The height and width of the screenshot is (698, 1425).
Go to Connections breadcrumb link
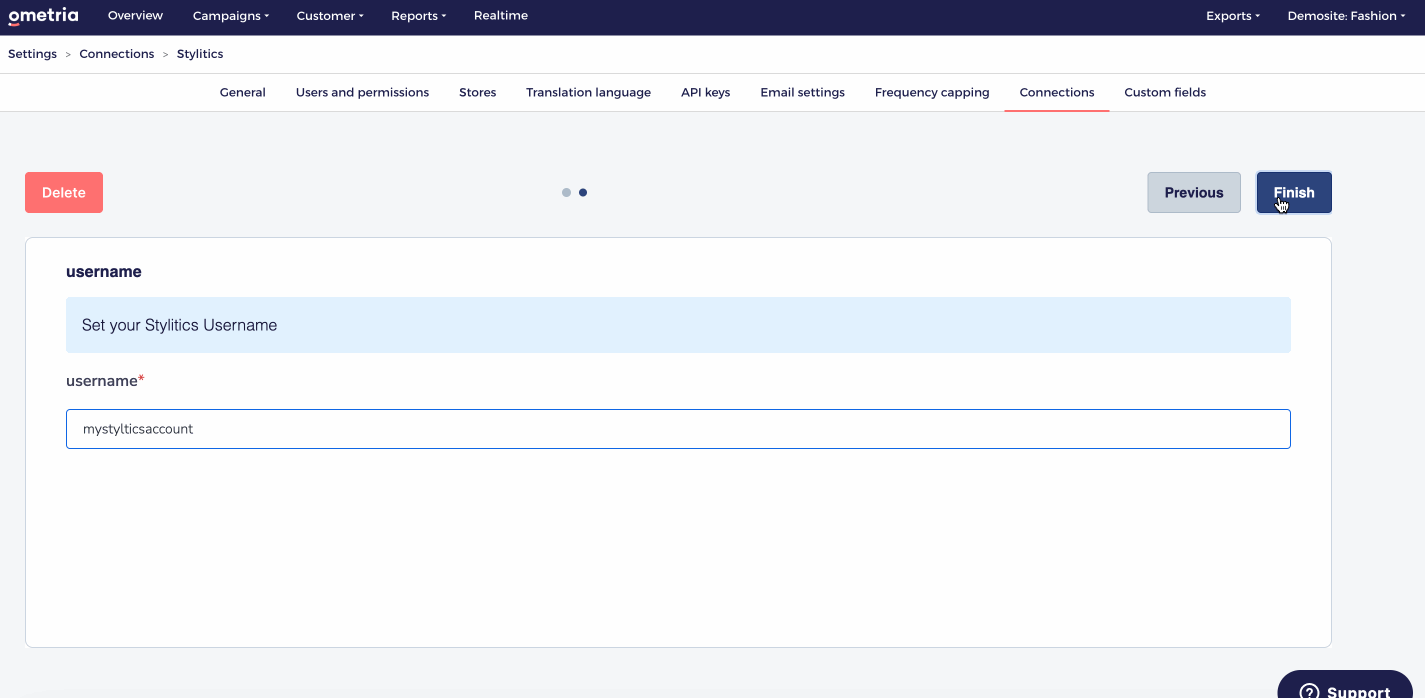(x=117, y=54)
